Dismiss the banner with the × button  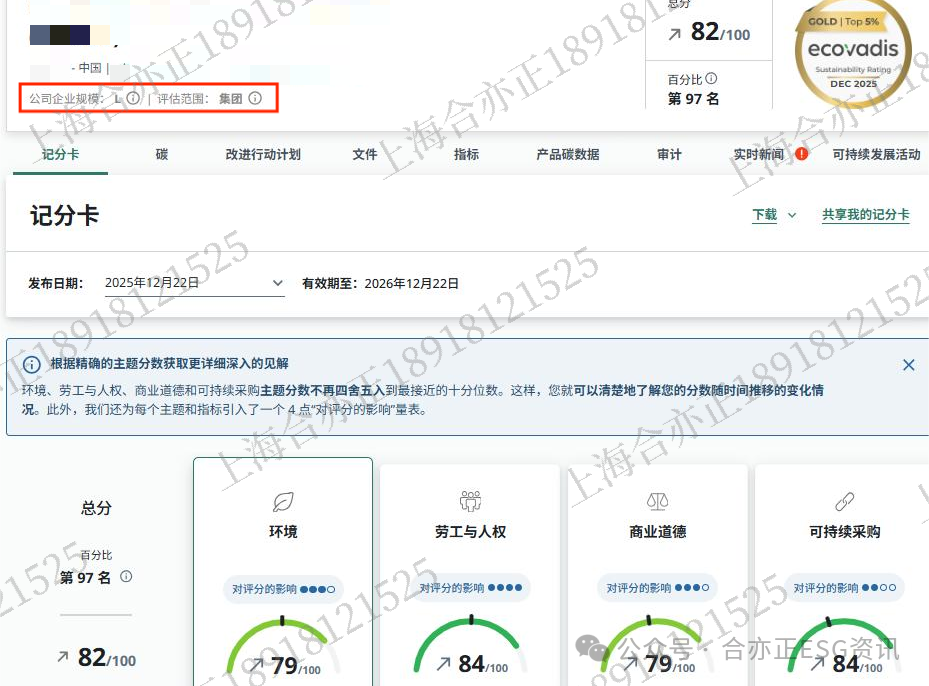click(x=908, y=365)
